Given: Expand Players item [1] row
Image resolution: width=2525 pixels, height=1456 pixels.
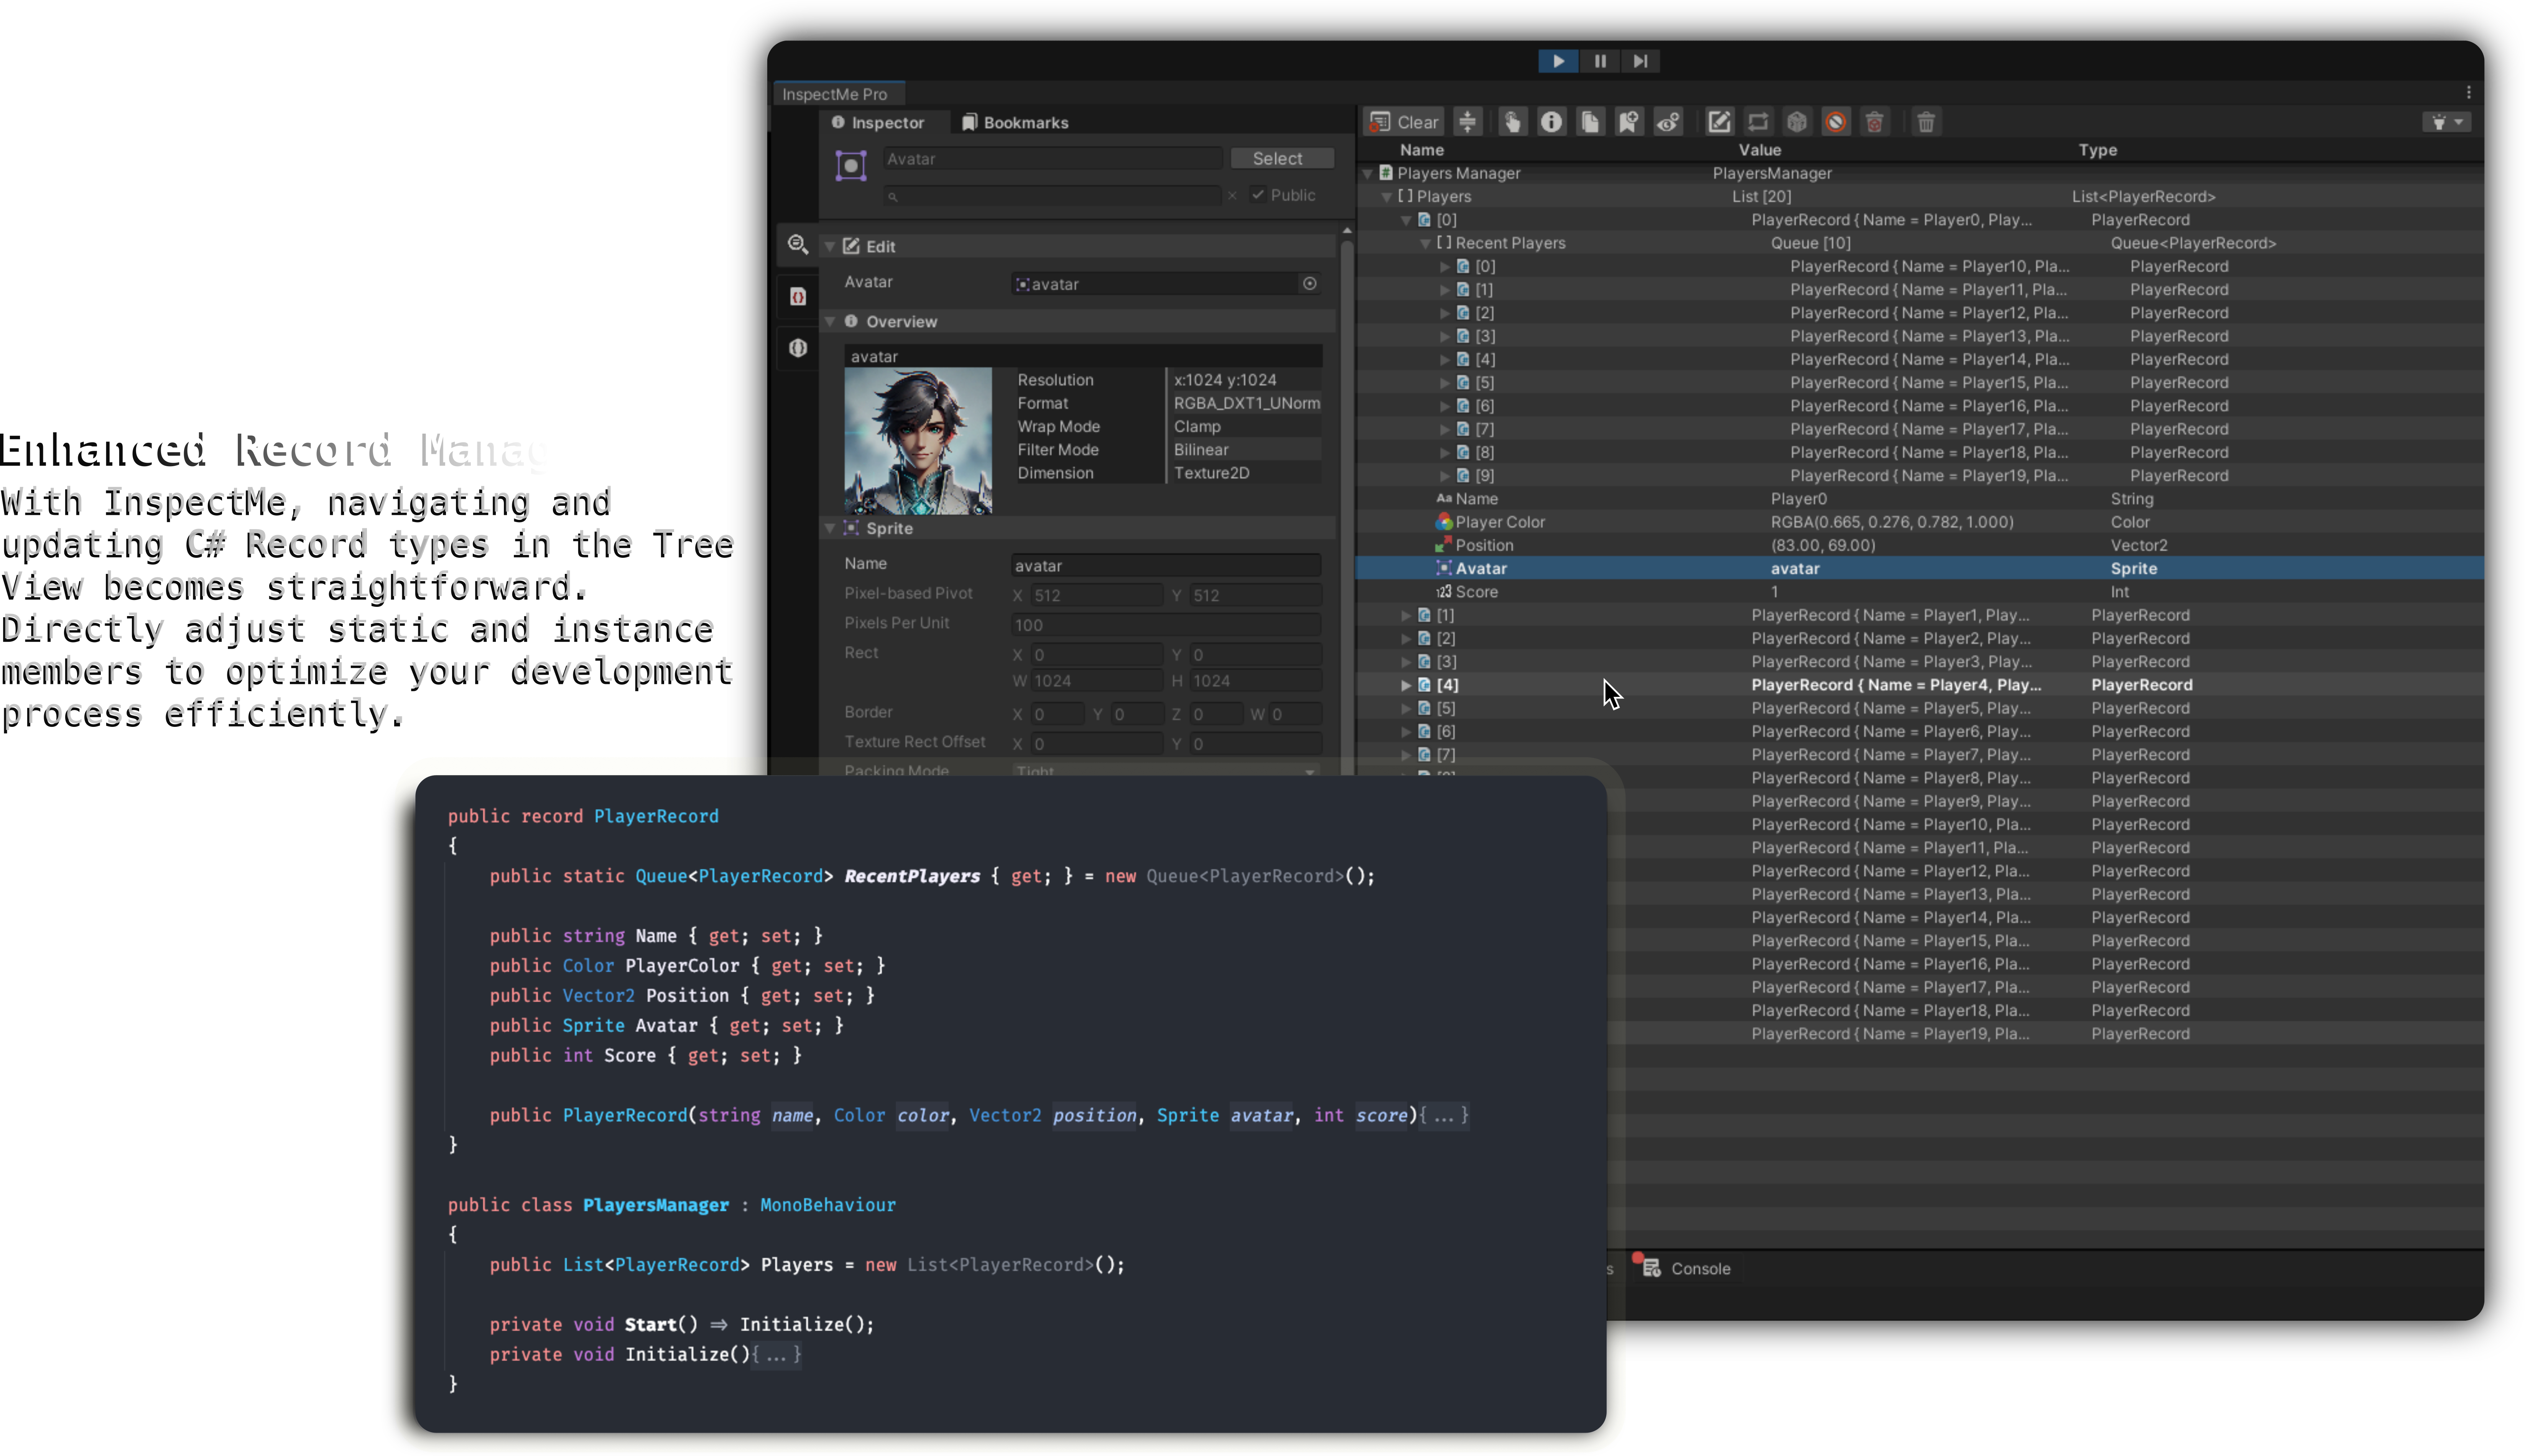Looking at the screenshot, I should (1406, 615).
